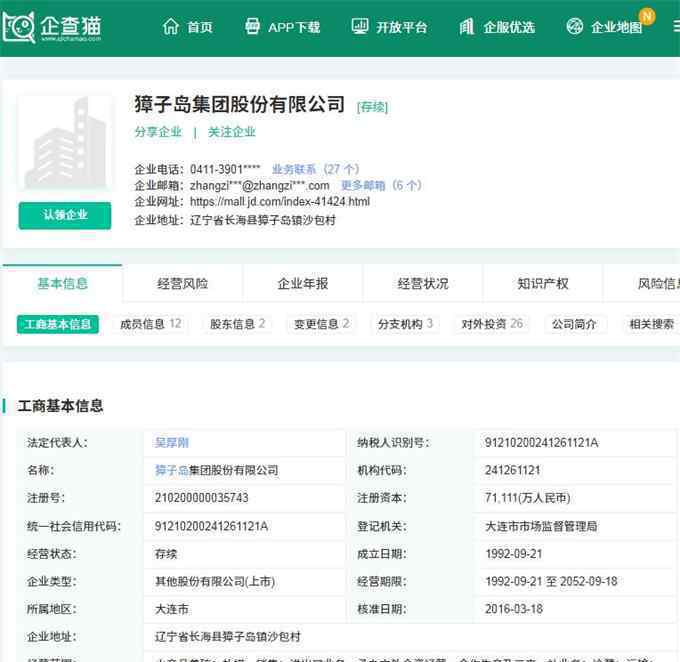Click 大连市市场监督管理局 registration authority value
The width and height of the screenshot is (680, 662).
pos(541,526)
